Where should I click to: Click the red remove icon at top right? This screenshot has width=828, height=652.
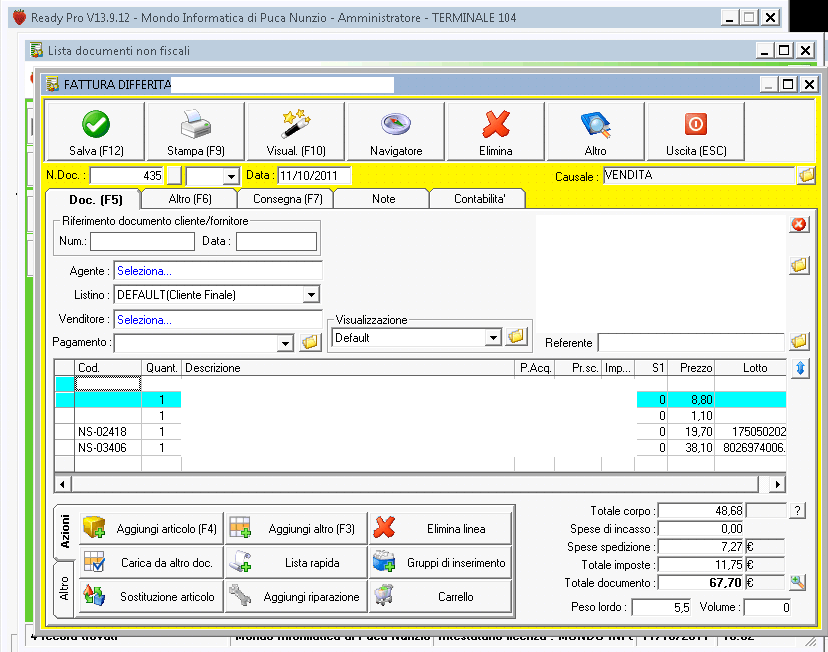799,224
